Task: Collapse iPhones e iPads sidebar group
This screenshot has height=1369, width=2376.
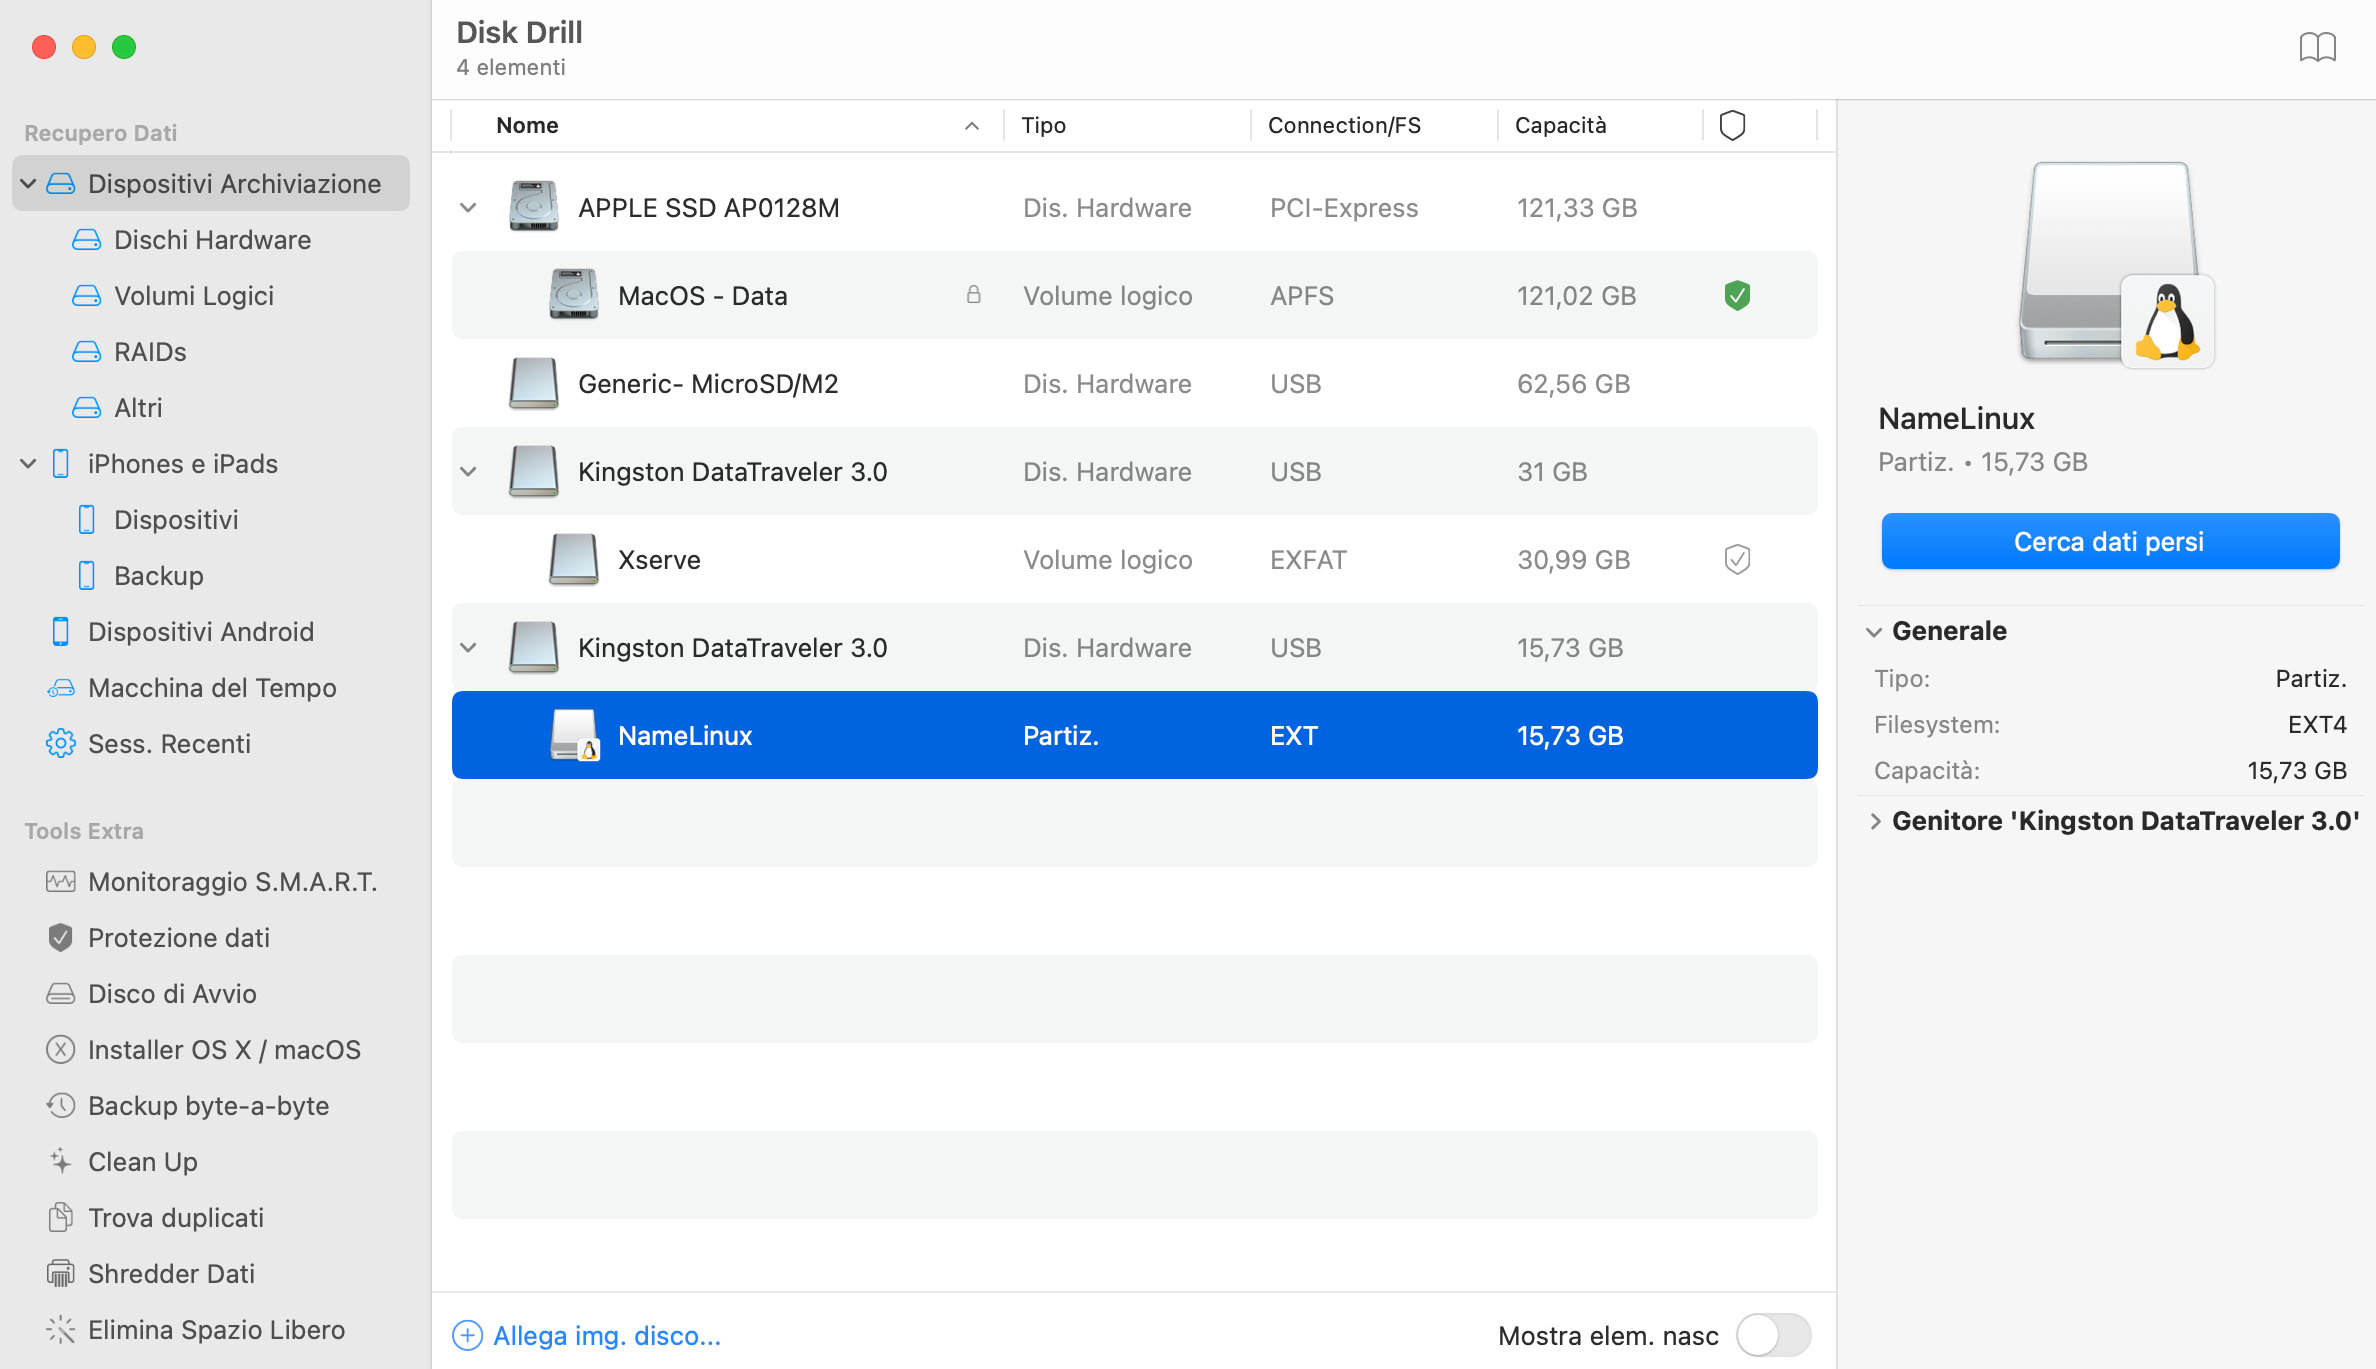Action: click(x=28, y=464)
